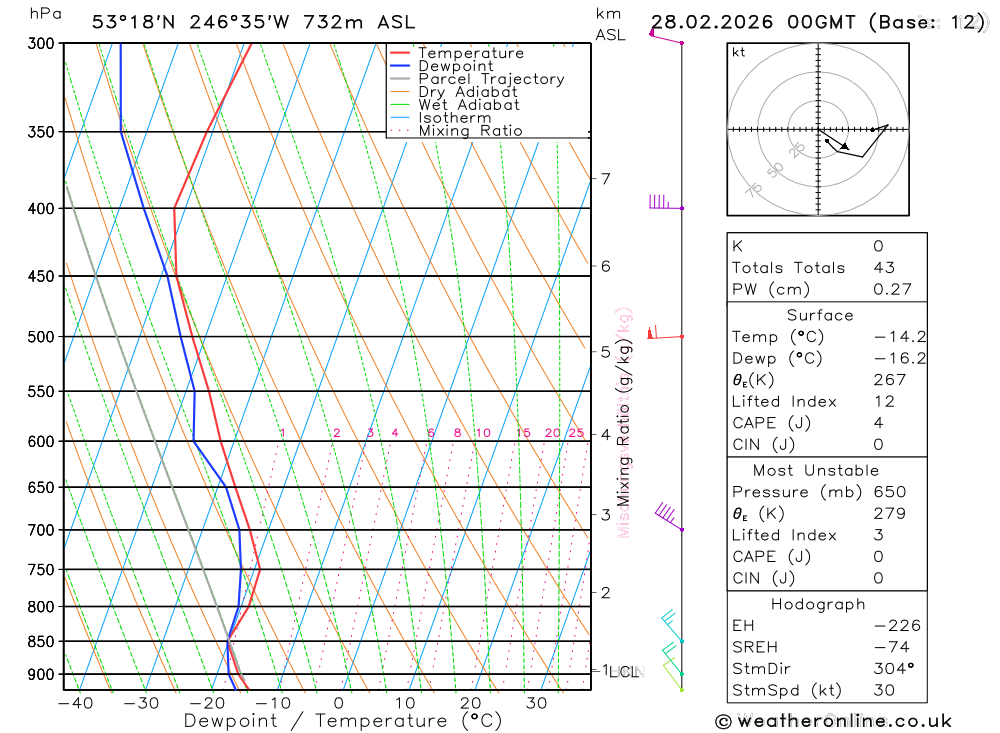Click the Parcel Trajectory legend entry
The image size is (1000, 733).
coord(477,79)
